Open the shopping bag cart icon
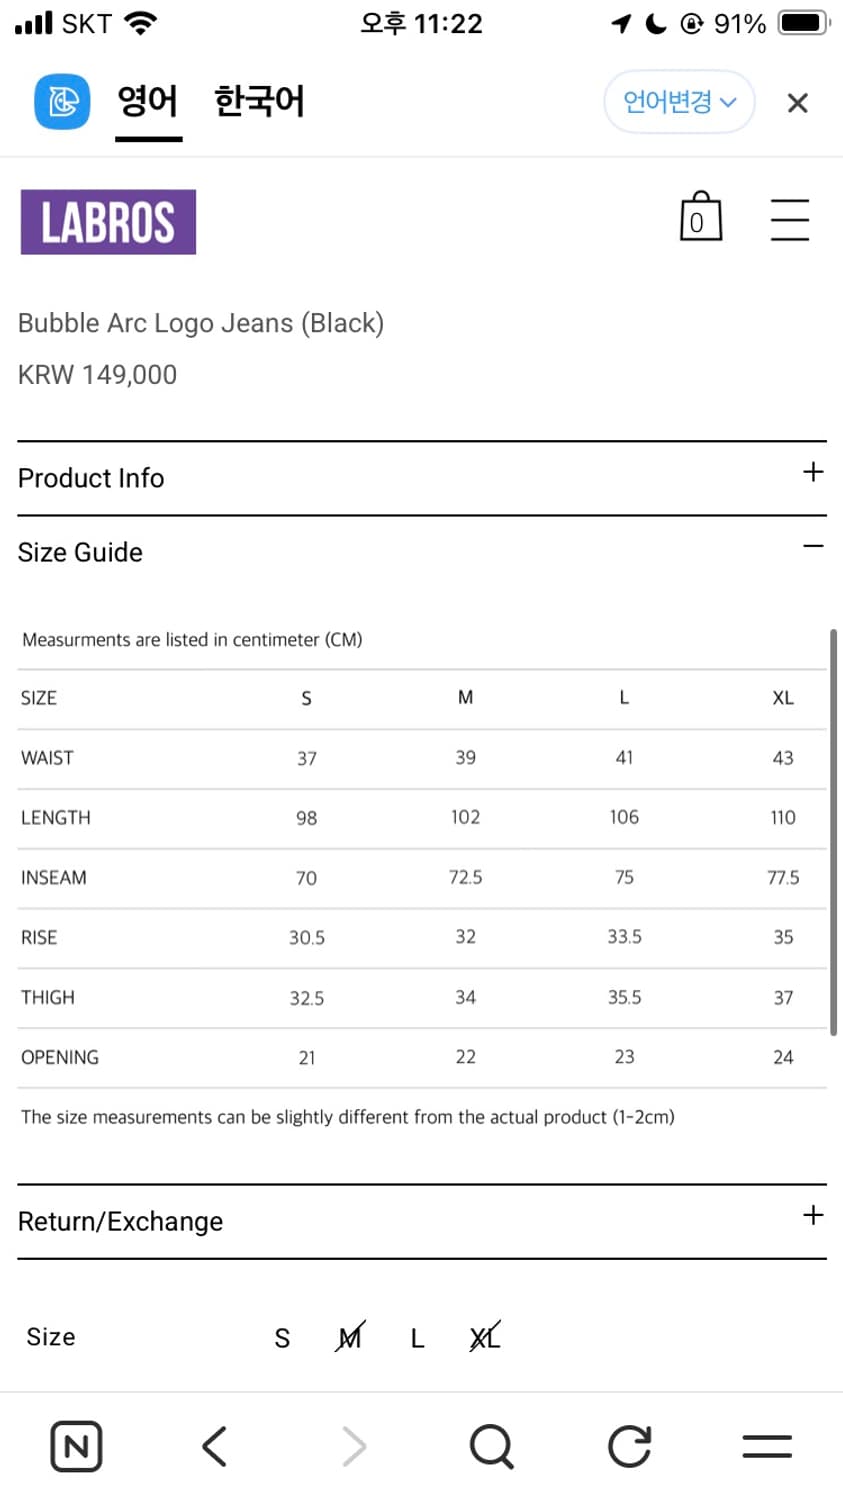This screenshot has height=1500, width=843. click(x=700, y=216)
